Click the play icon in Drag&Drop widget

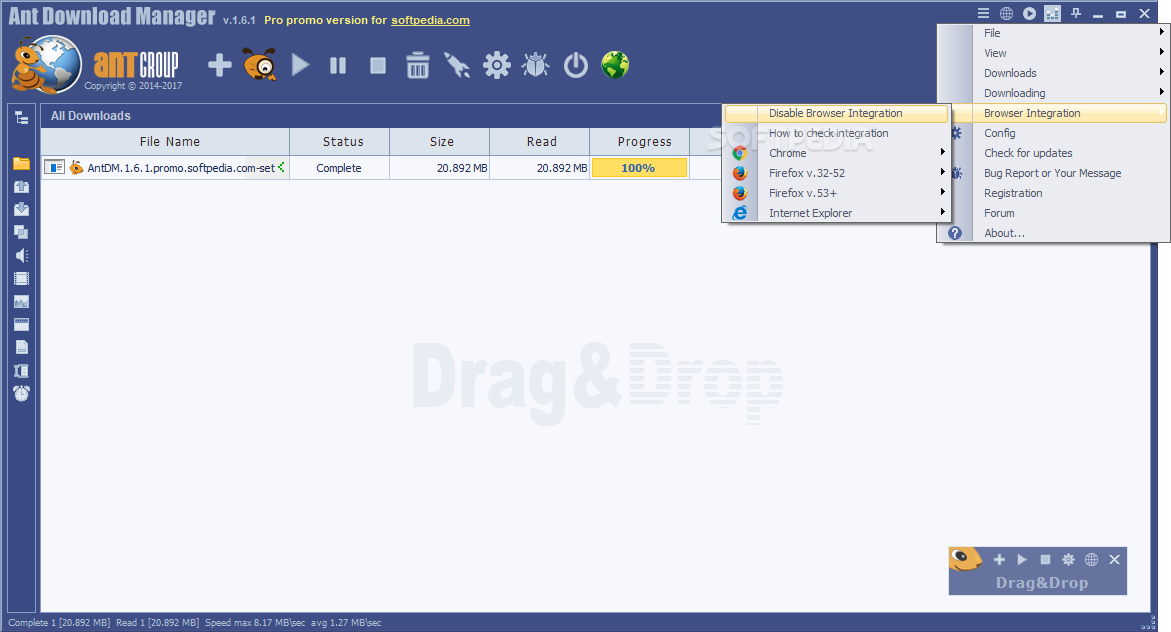point(1022,560)
